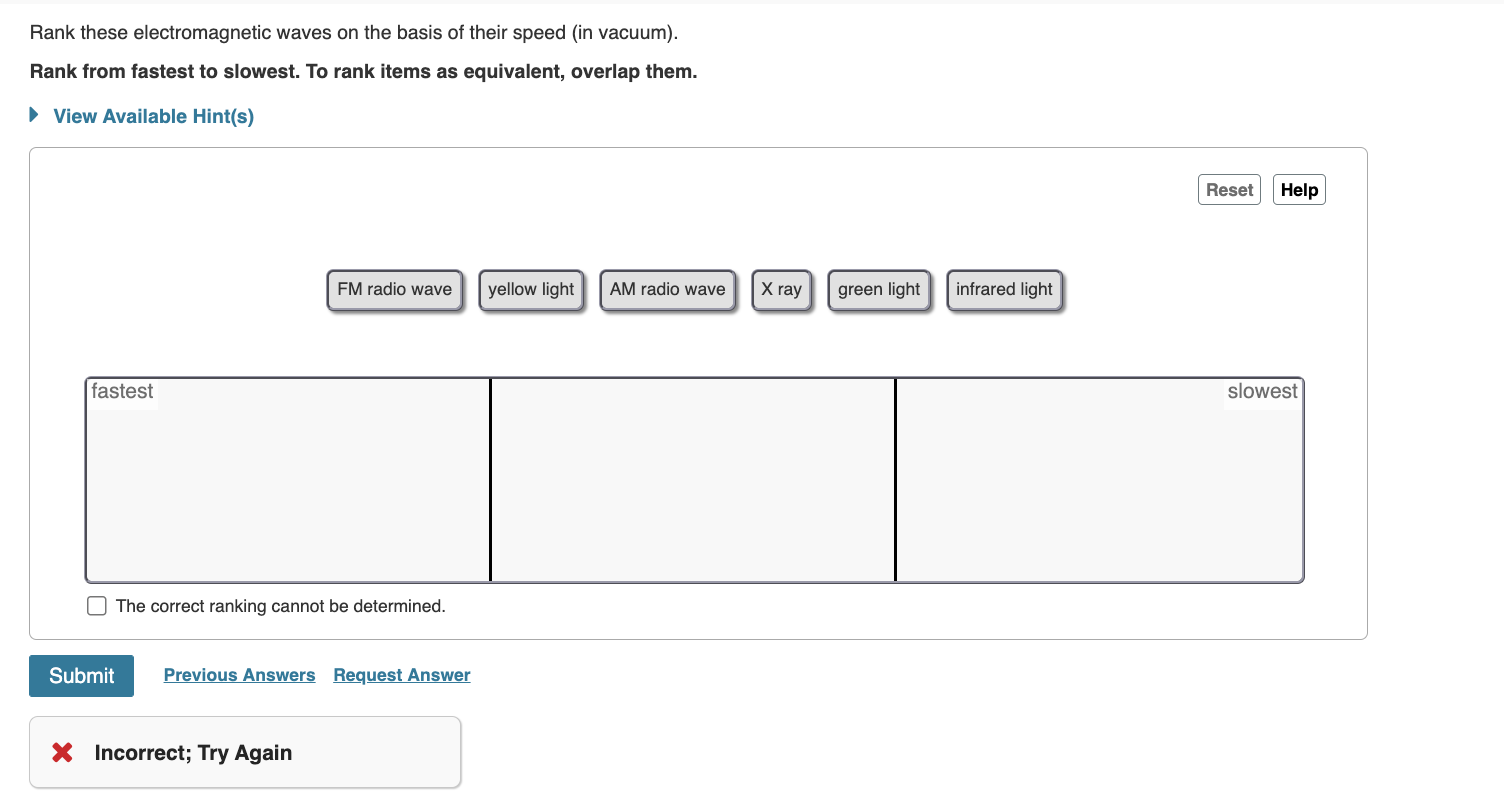
Task: Click the red X incorrect icon
Action: click(x=61, y=752)
